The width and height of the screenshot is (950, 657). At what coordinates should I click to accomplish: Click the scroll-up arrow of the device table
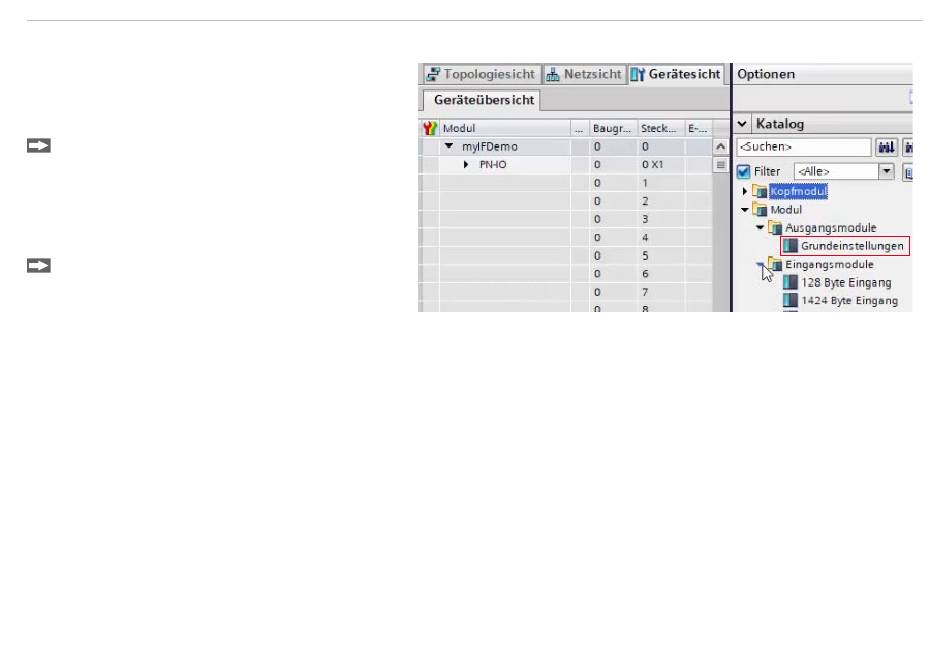720,147
